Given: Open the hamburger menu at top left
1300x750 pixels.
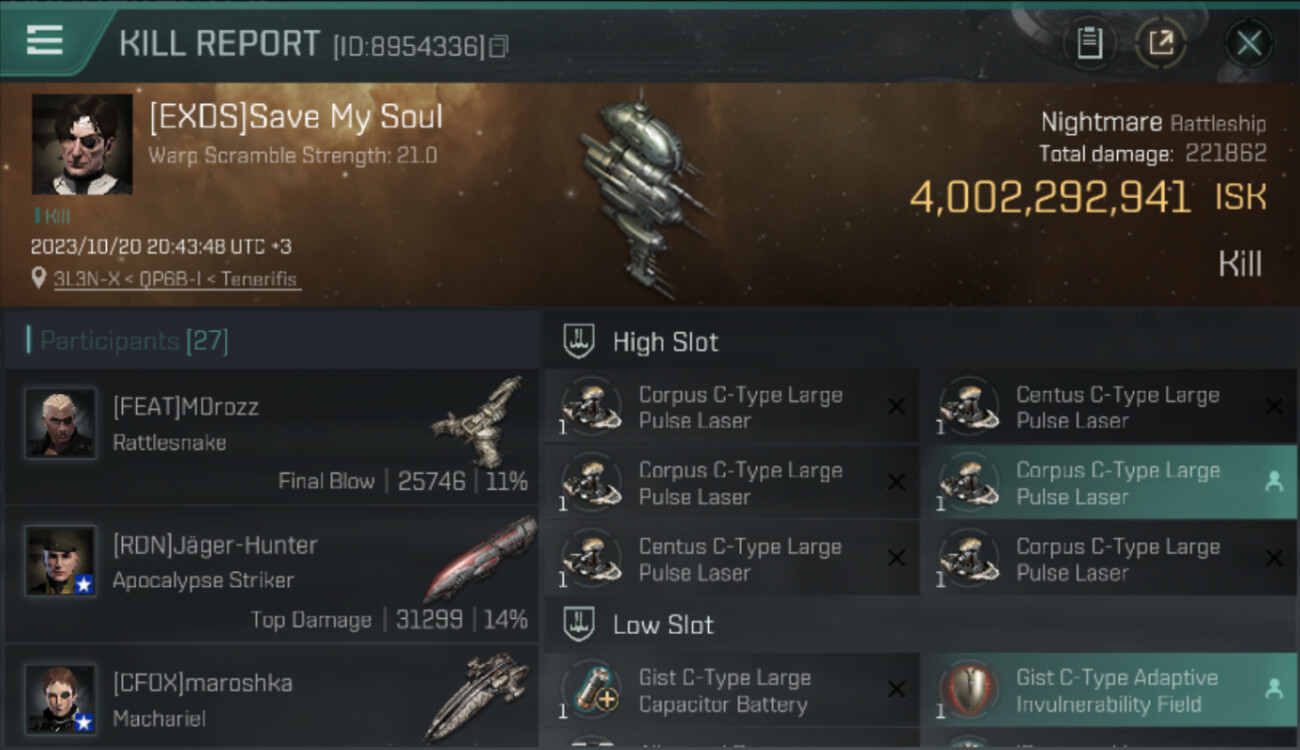Looking at the screenshot, I should point(44,42).
